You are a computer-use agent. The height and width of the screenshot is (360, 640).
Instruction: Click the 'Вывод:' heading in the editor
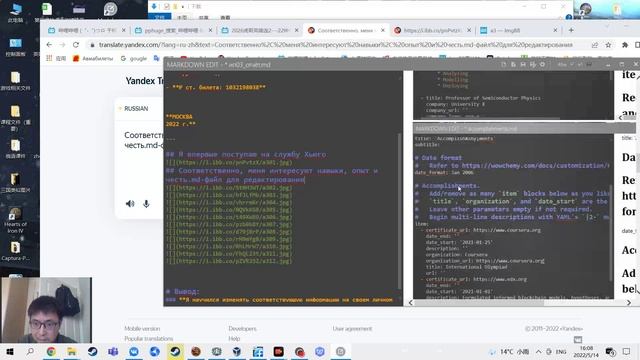pos(182,291)
